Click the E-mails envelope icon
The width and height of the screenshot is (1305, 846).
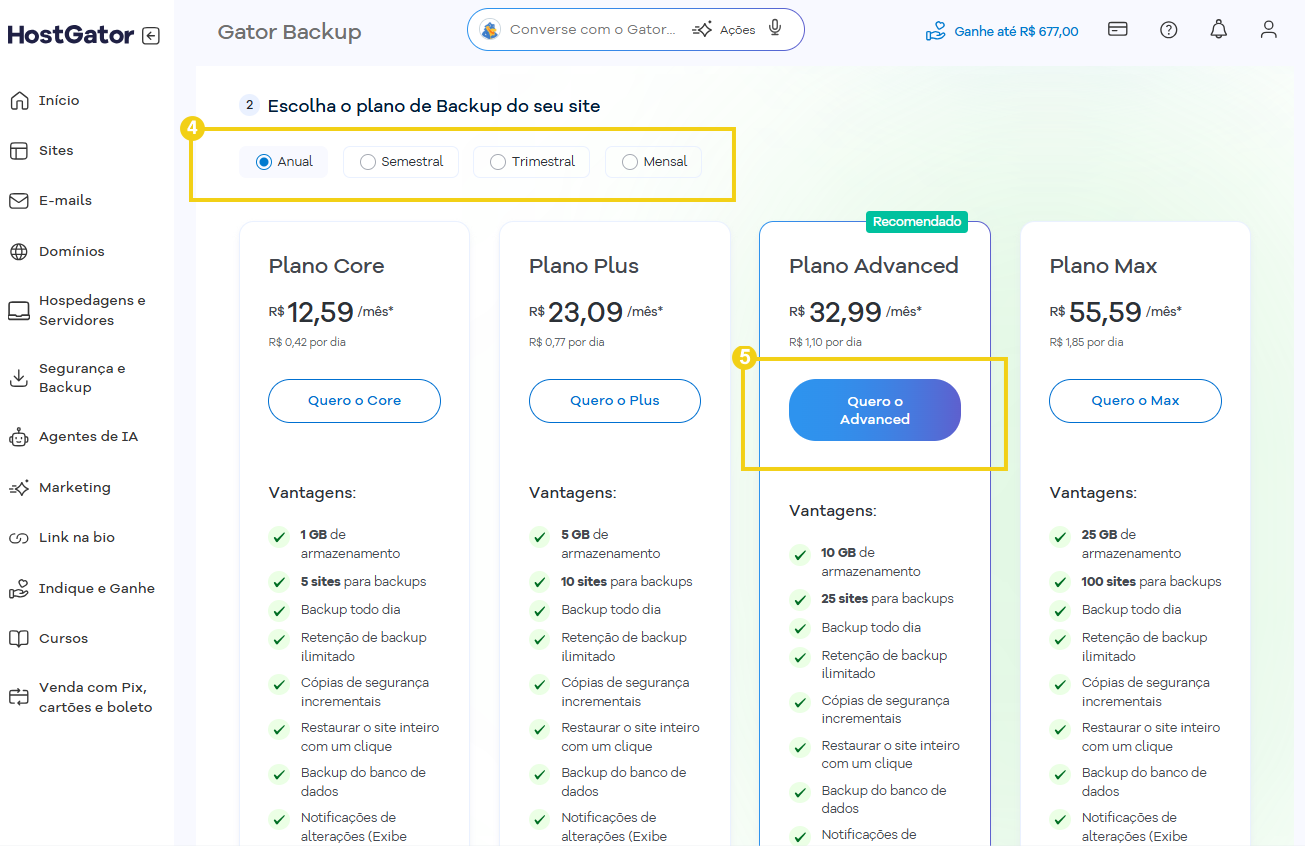point(19,200)
